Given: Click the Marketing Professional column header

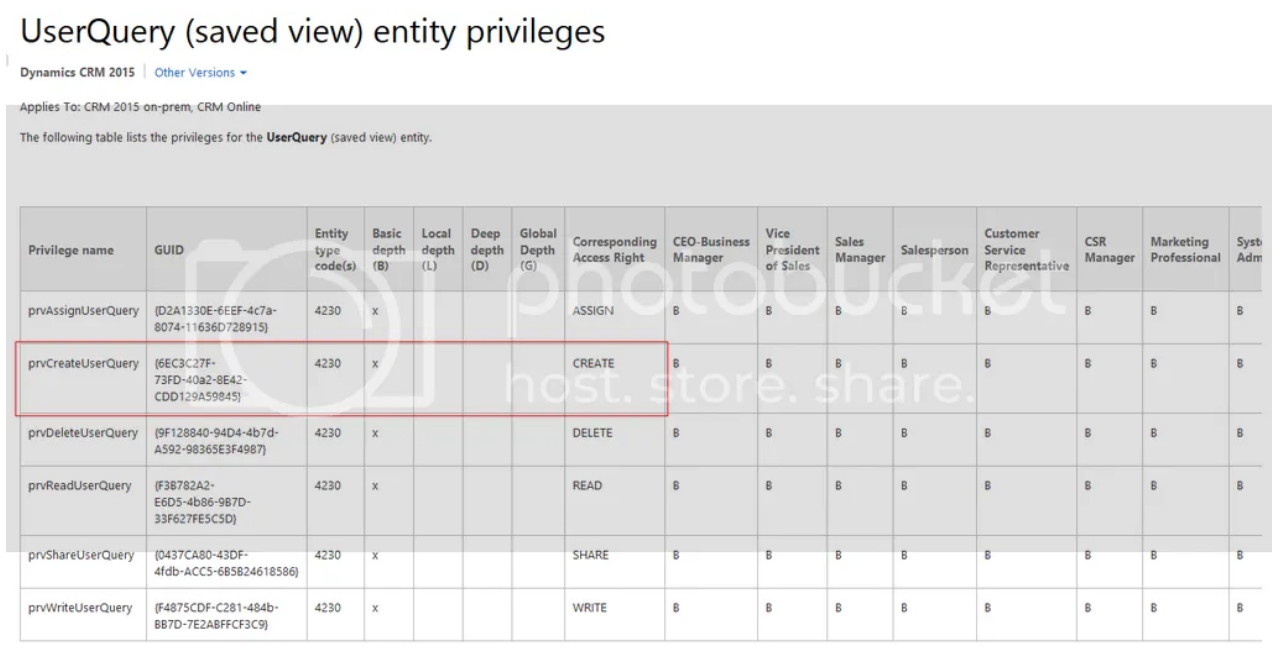Looking at the screenshot, I should point(1185,250).
